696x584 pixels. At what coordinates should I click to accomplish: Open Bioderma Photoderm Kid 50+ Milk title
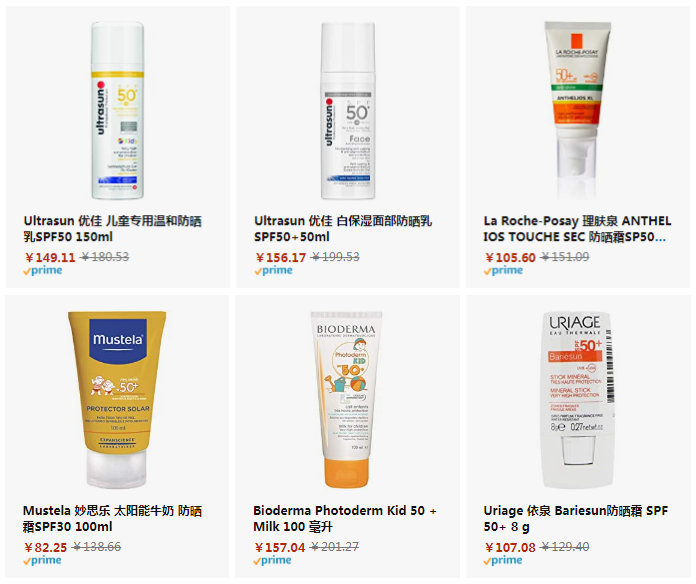pos(345,518)
